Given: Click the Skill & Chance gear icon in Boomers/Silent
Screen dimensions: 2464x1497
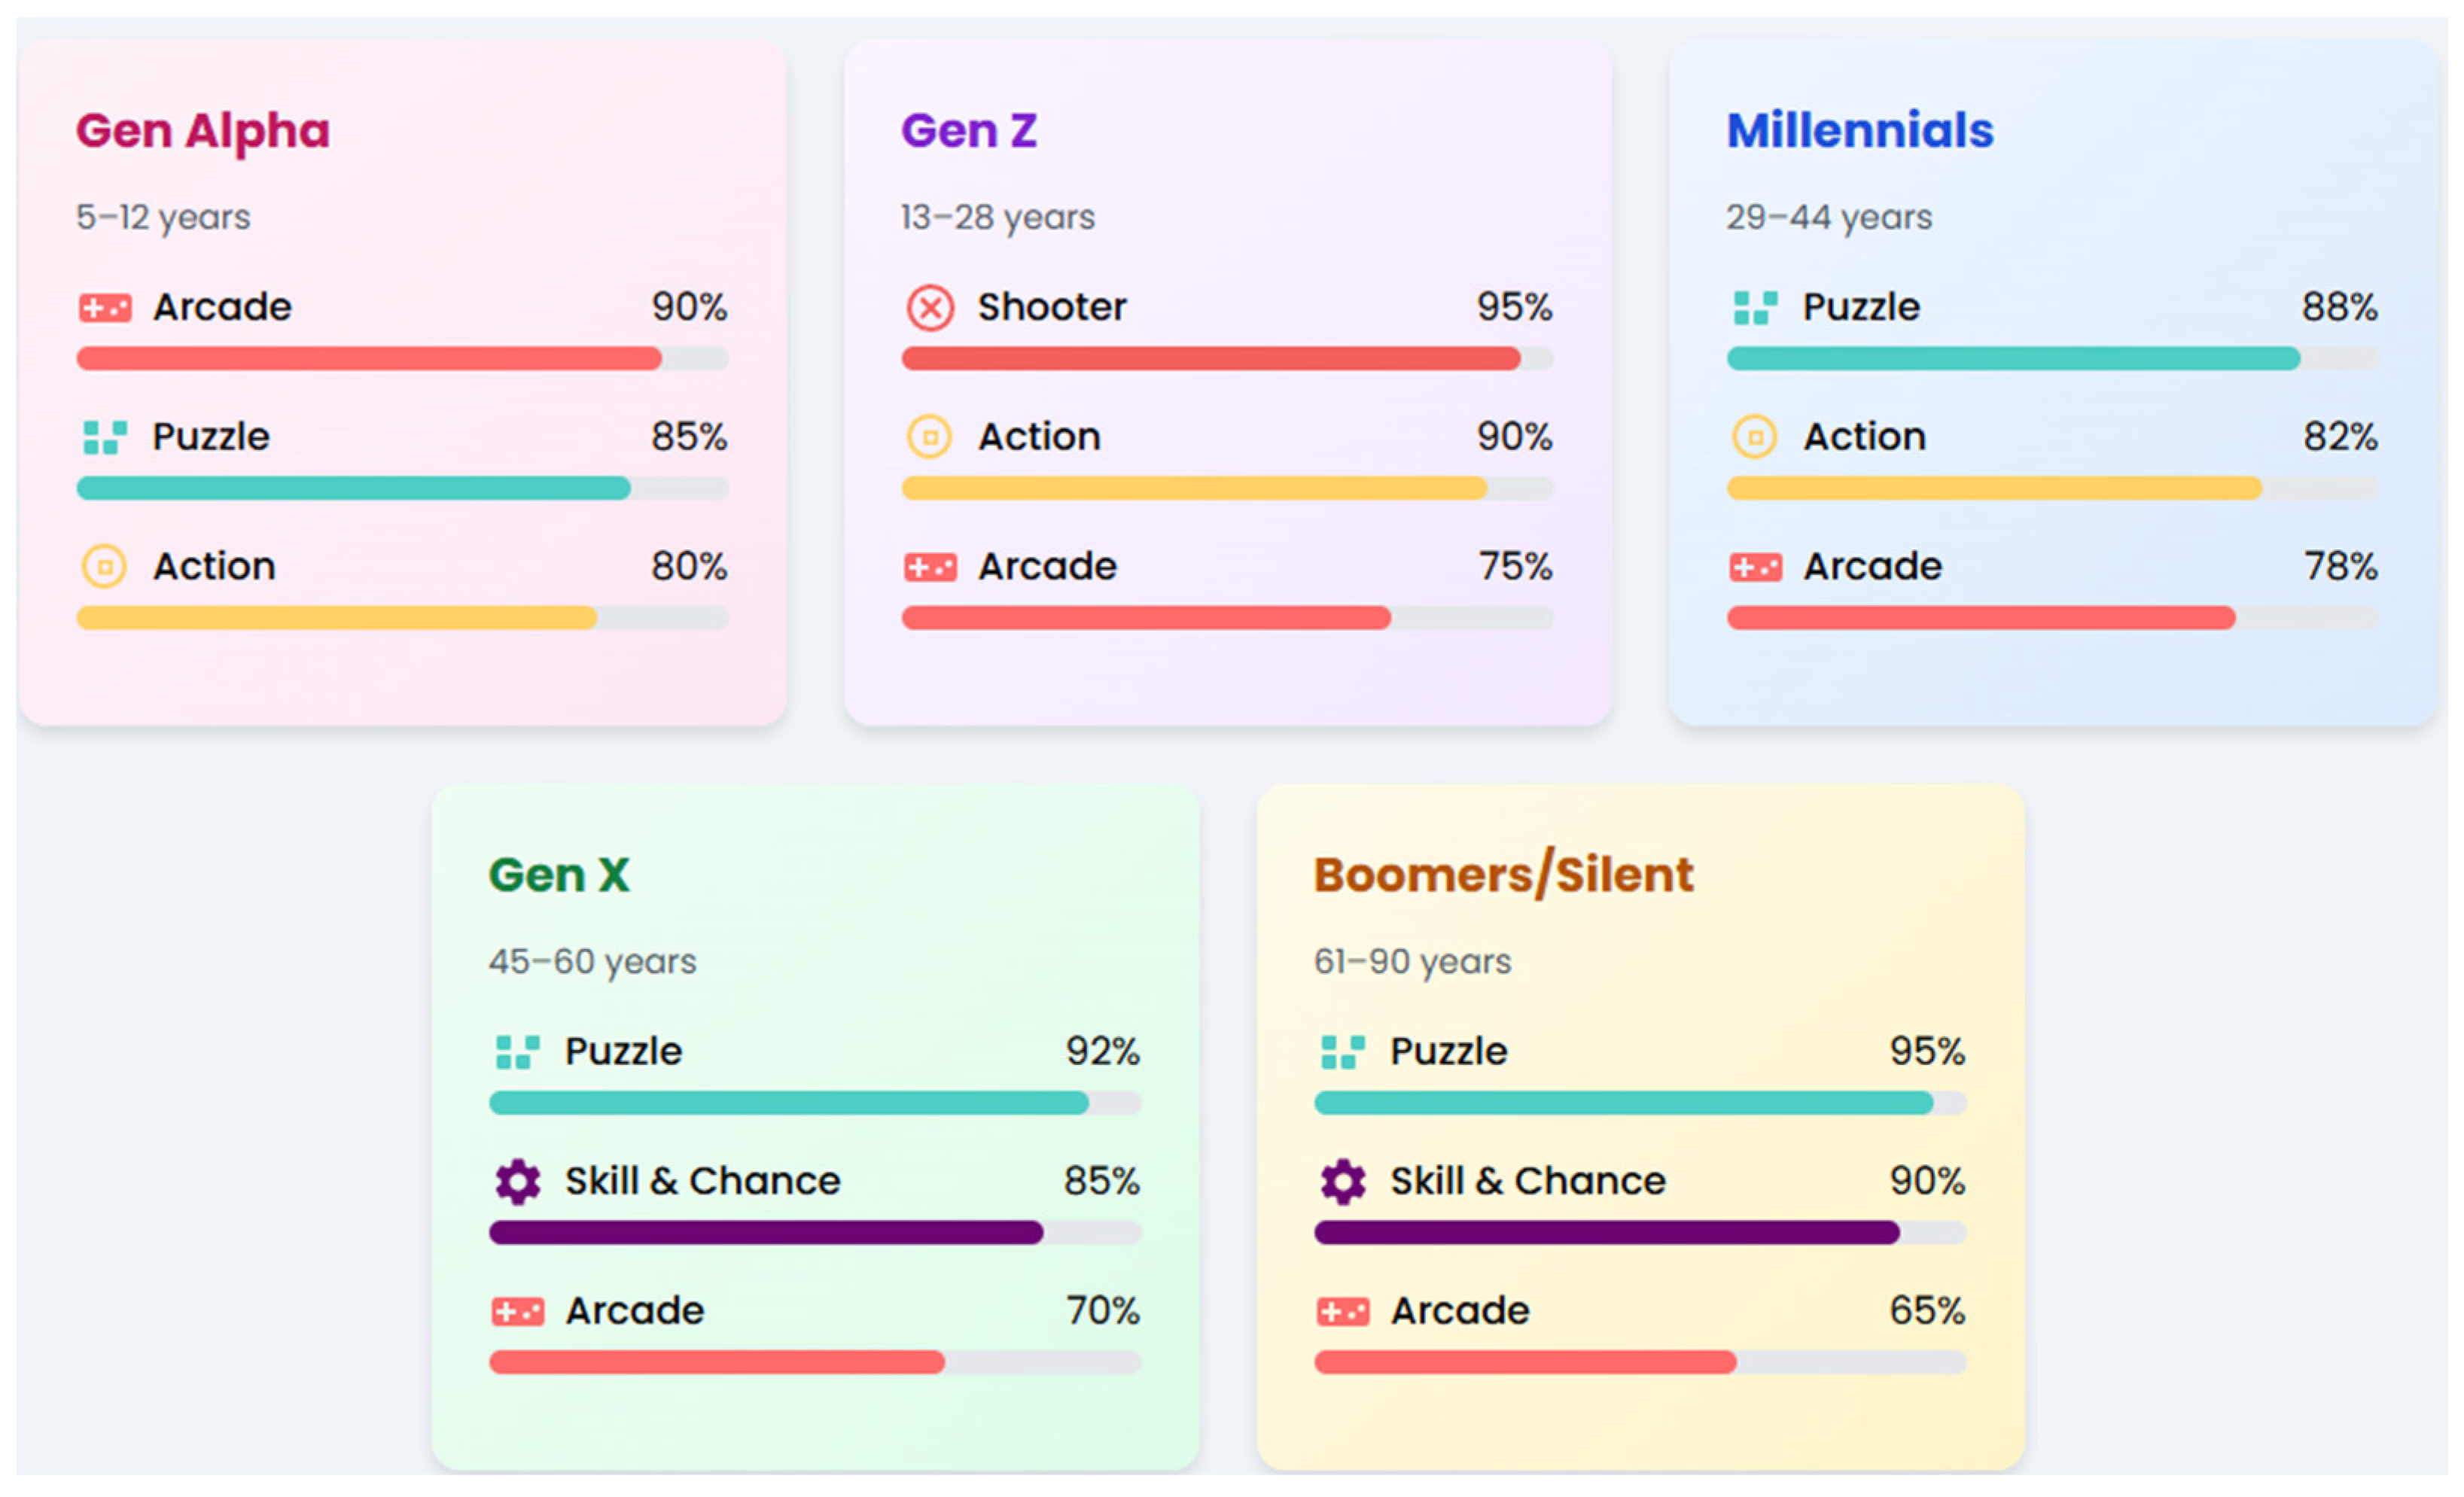Looking at the screenshot, I should pyautogui.click(x=1342, y=1182).
